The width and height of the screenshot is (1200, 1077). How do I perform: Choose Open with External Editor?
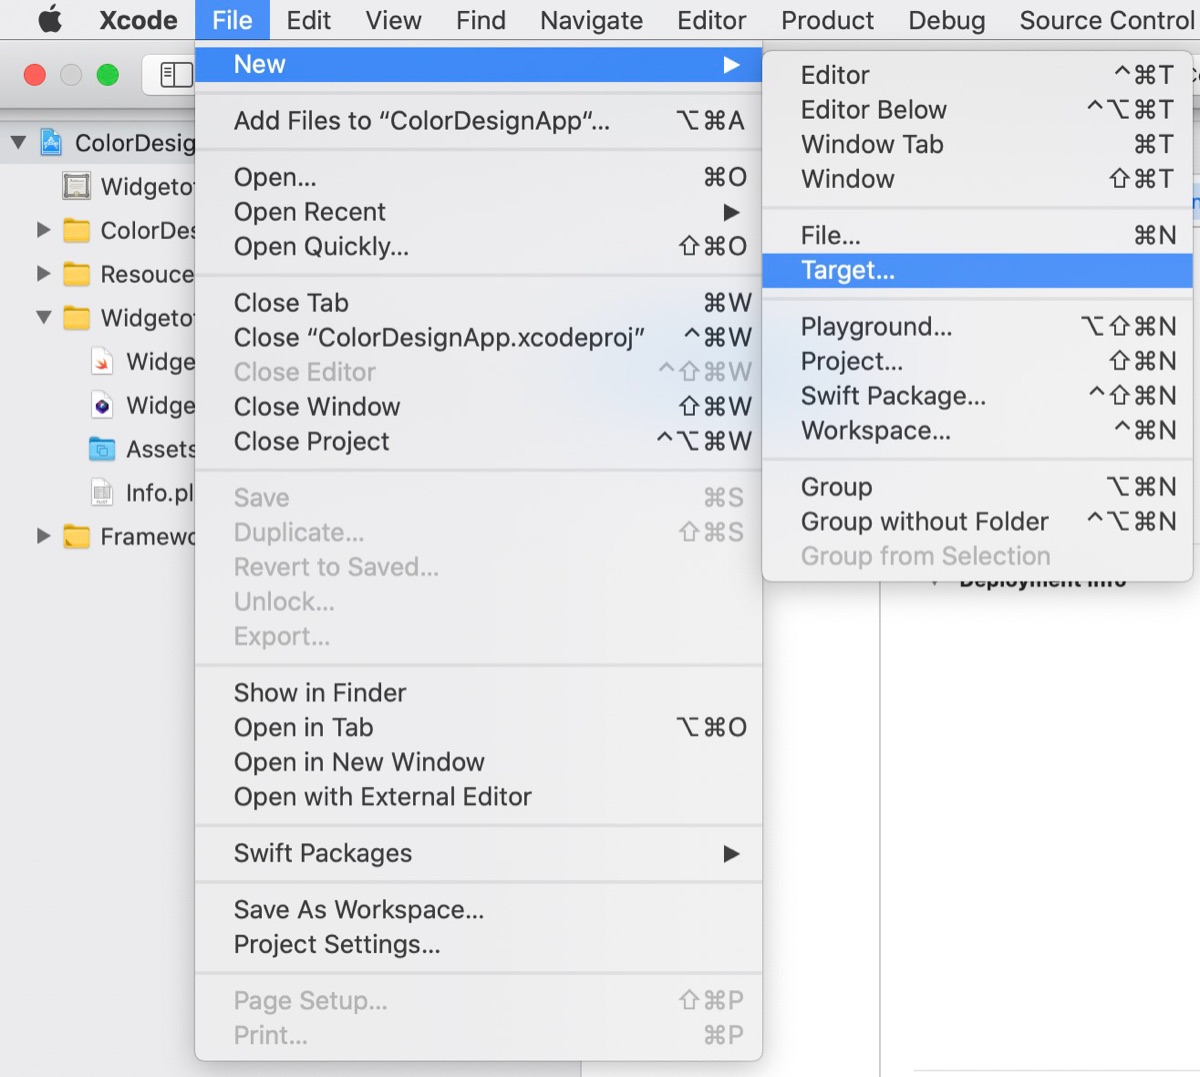click(479, 797)
